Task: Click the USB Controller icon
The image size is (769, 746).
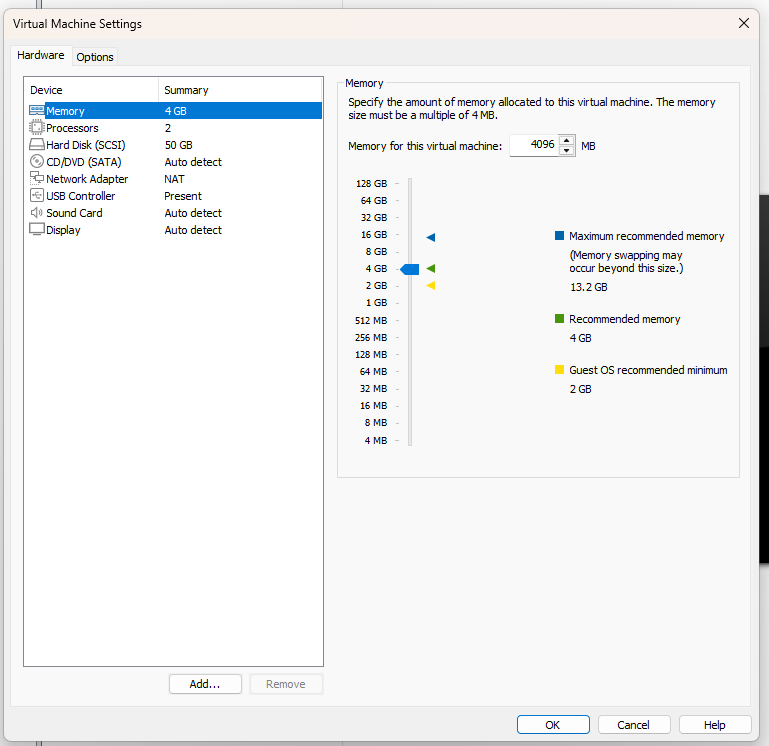Action: (37, 195)
